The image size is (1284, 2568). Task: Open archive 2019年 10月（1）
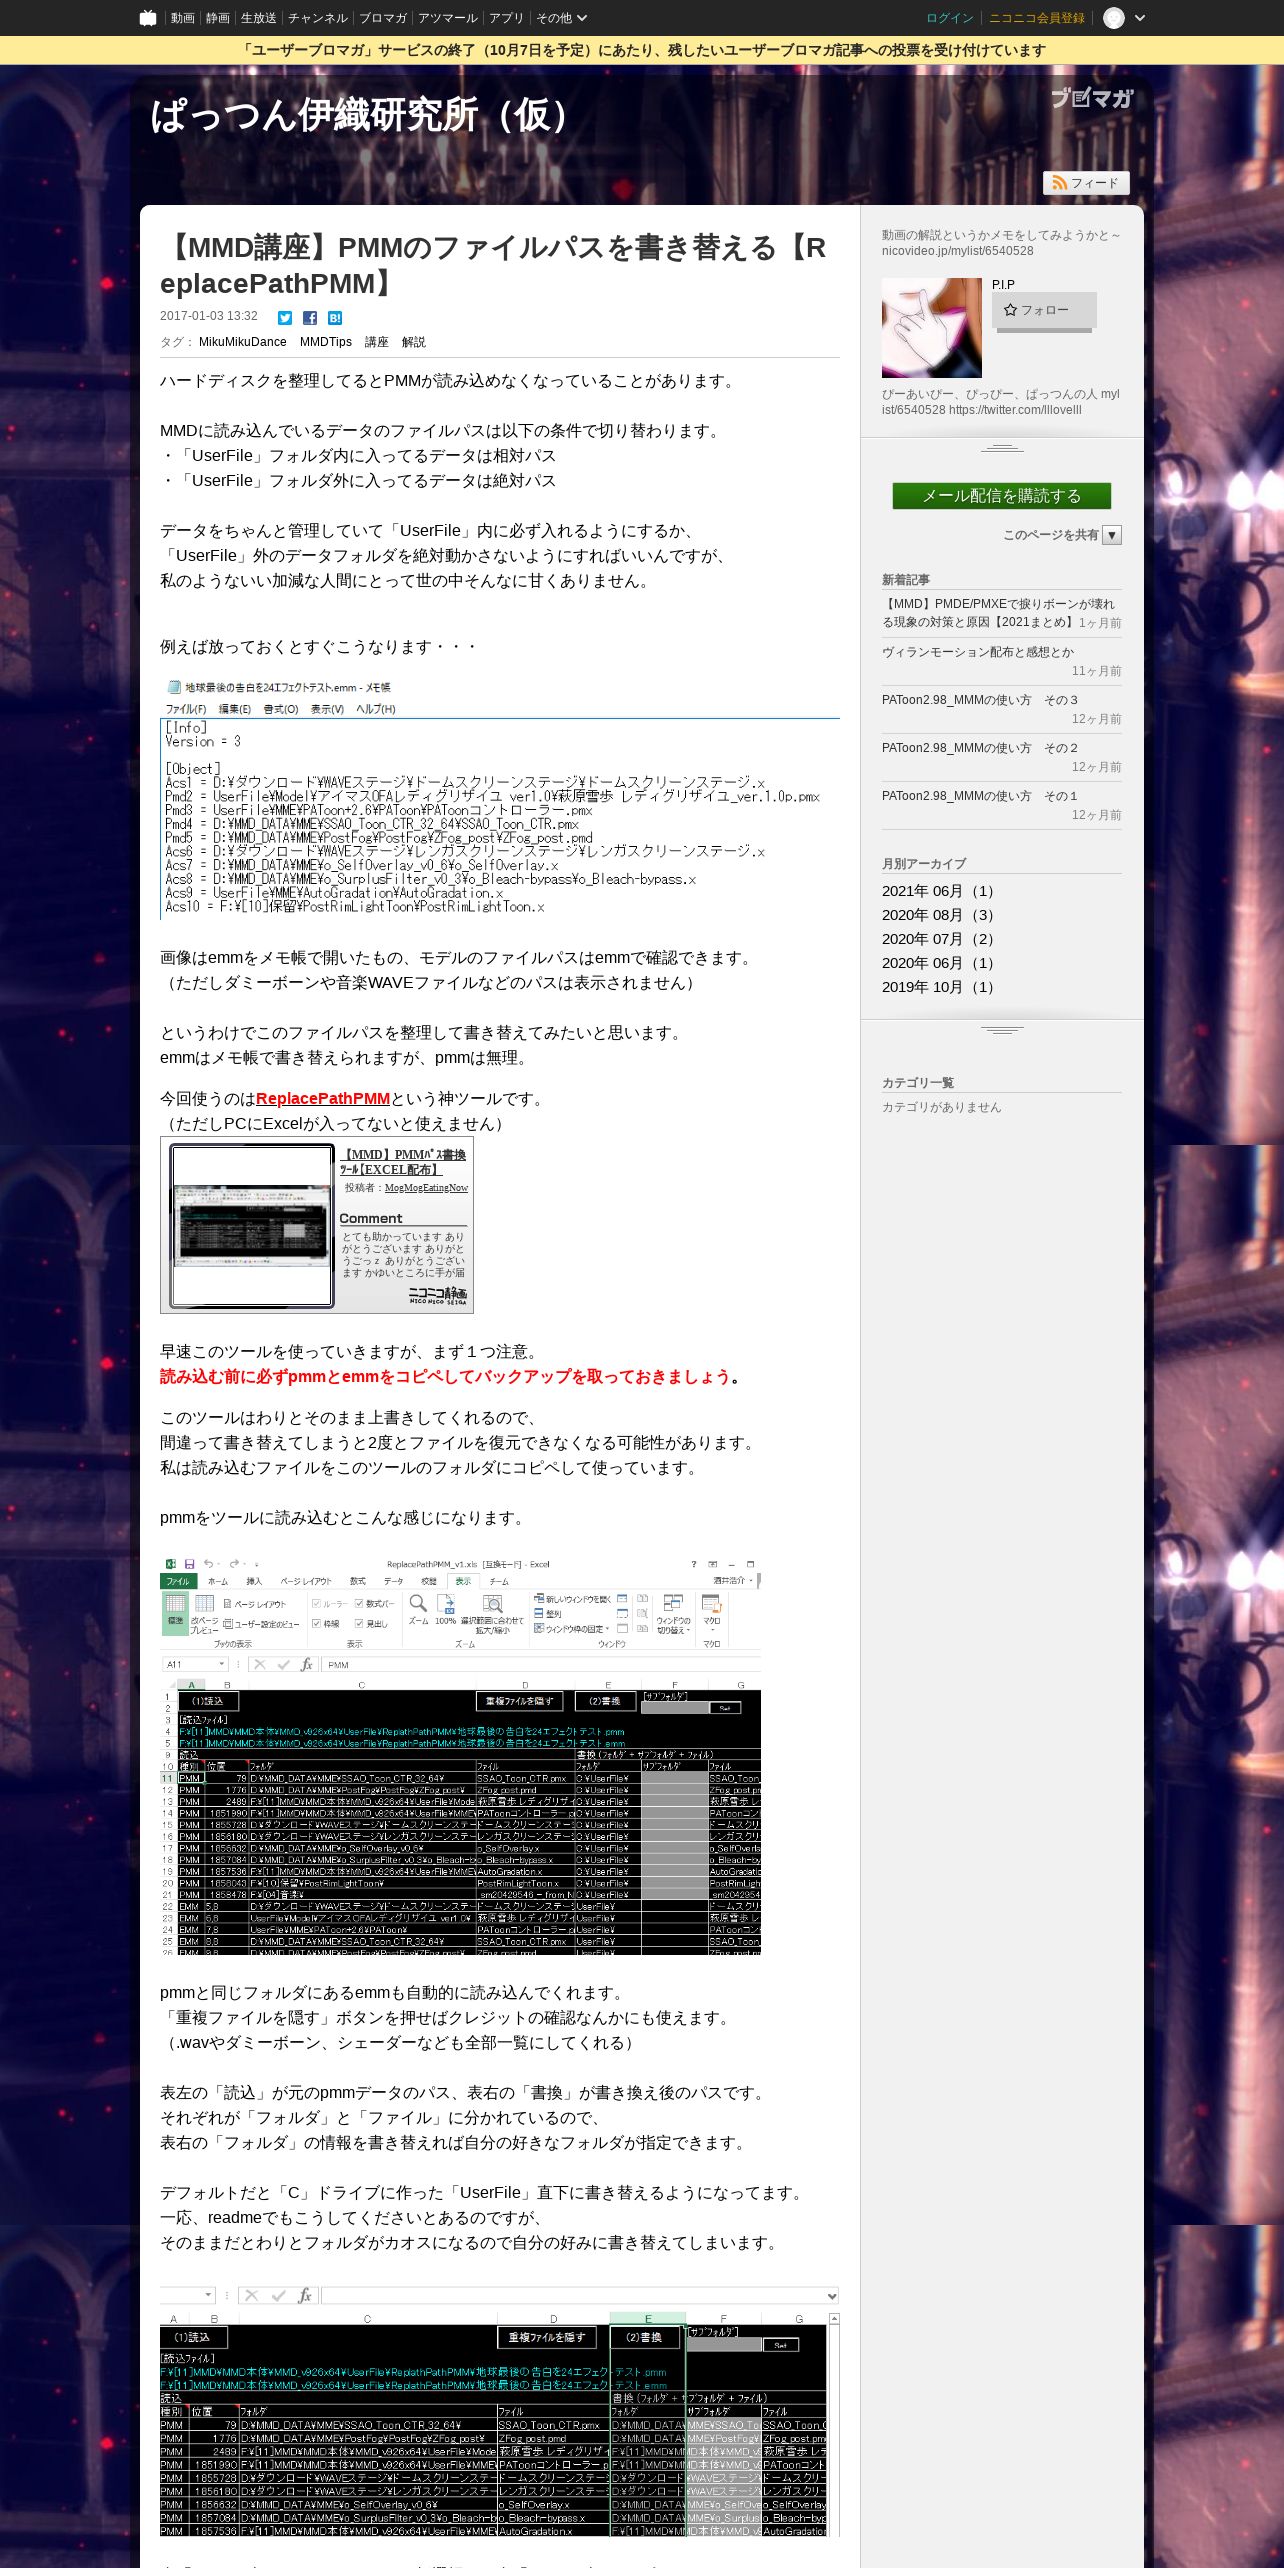point(940,987)
